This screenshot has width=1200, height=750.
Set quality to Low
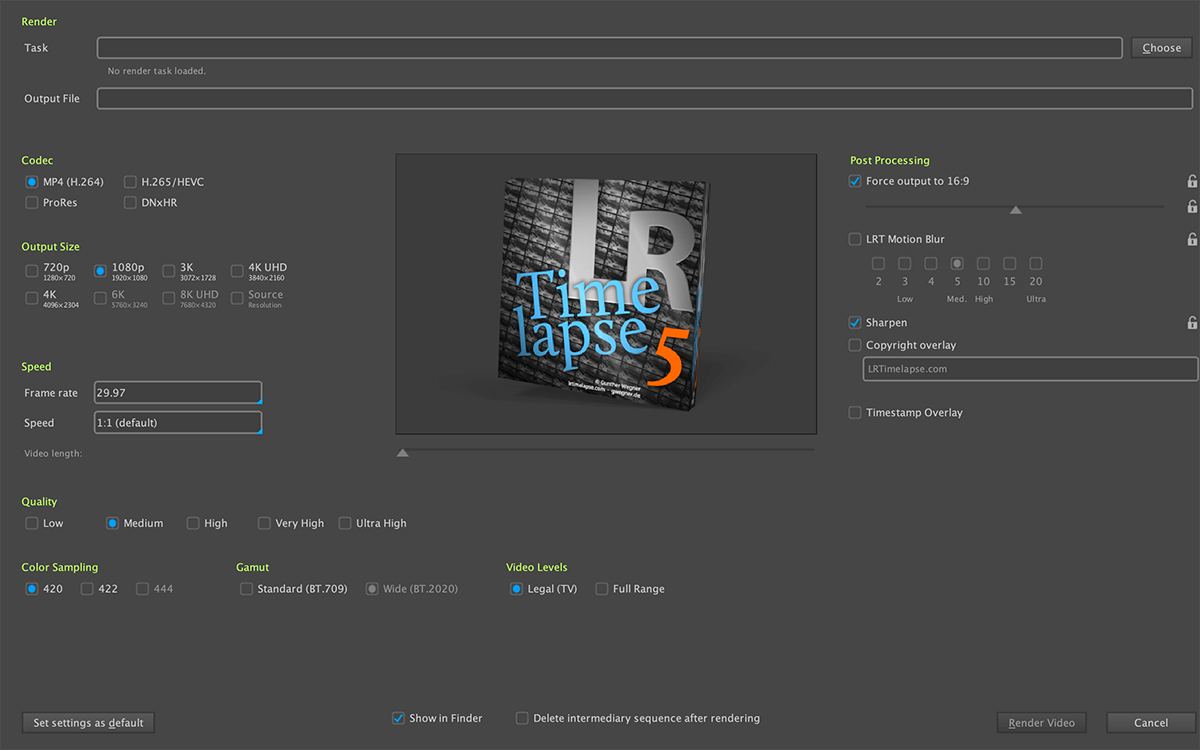[32, 523]
